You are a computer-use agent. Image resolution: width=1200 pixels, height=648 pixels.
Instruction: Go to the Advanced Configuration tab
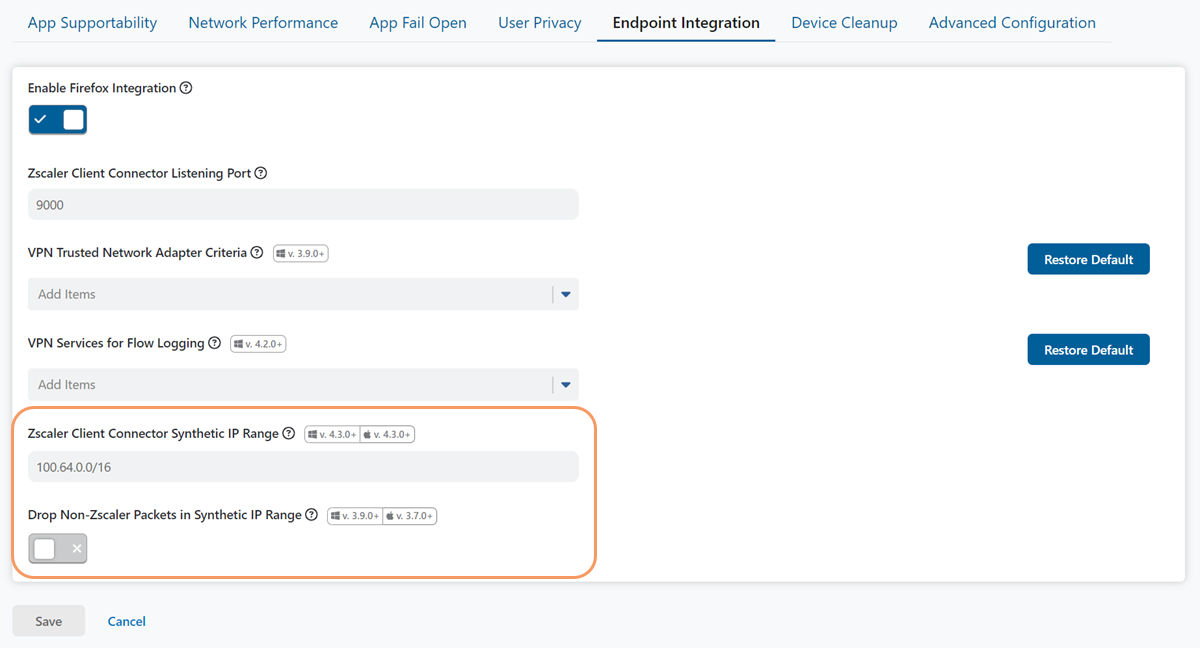[1012, 22]
